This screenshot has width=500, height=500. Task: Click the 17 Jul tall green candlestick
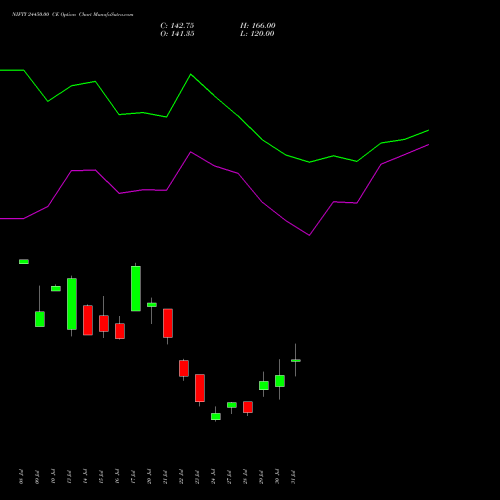tap(136, 289)
